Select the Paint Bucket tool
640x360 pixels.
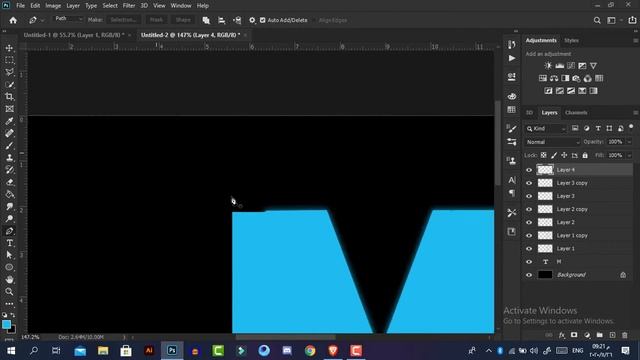(9, 194)
